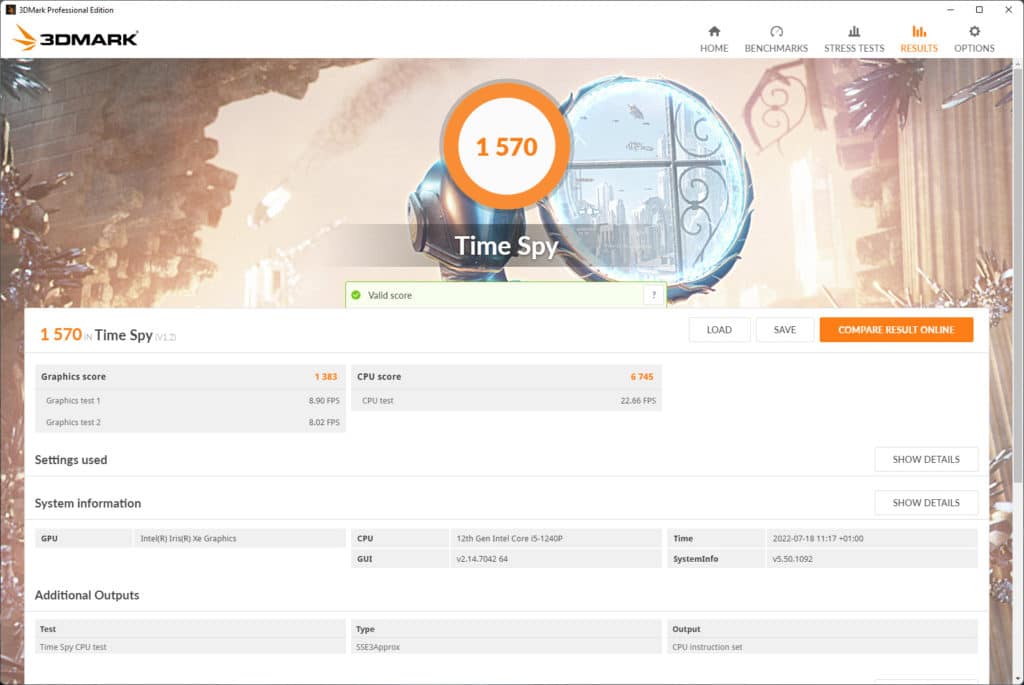Viewport: 1024px width, 685px height.
Task: Maximize the 3DMark window
Action: point(979,10)
